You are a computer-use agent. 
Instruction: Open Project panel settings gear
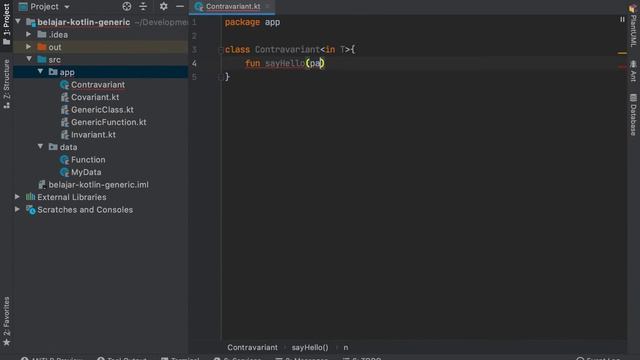[163, 7]
